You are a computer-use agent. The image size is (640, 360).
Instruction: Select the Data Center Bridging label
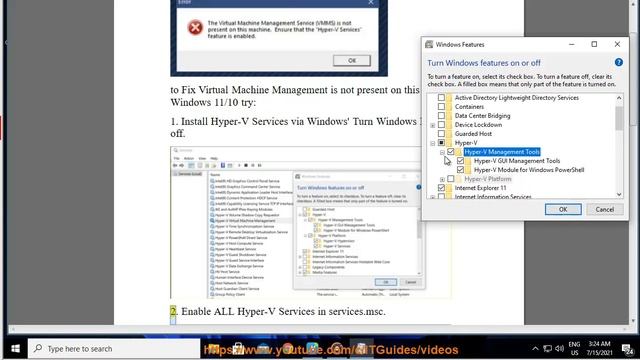coord(482,116)
